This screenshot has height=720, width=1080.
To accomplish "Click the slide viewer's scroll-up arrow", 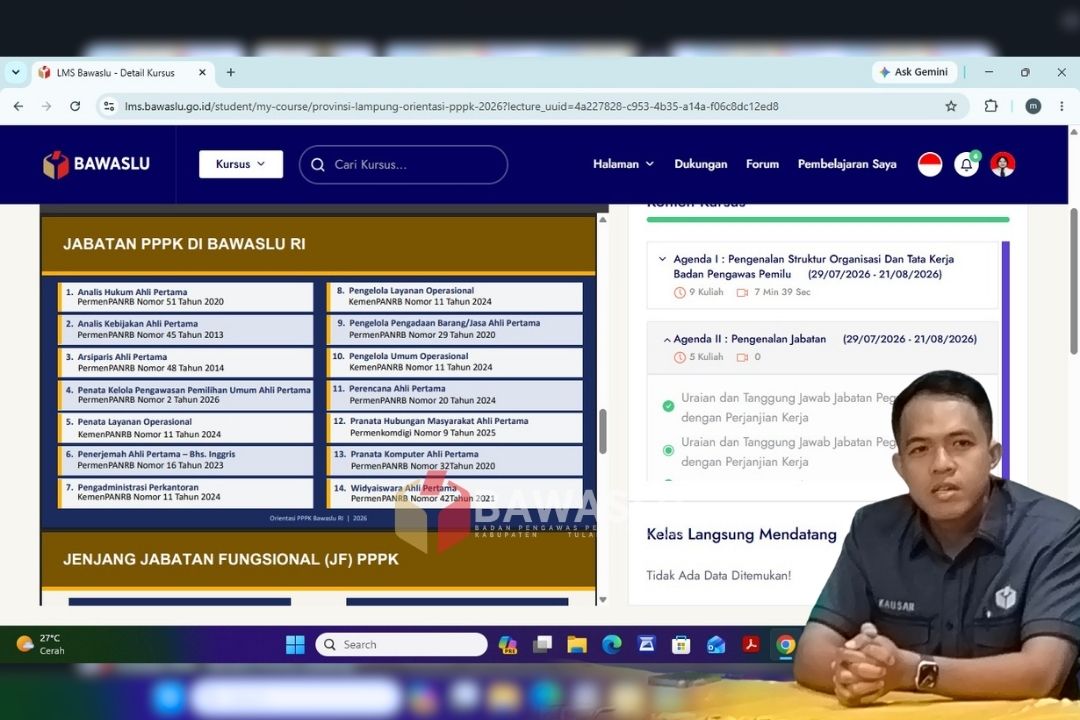I will point(603,220).
